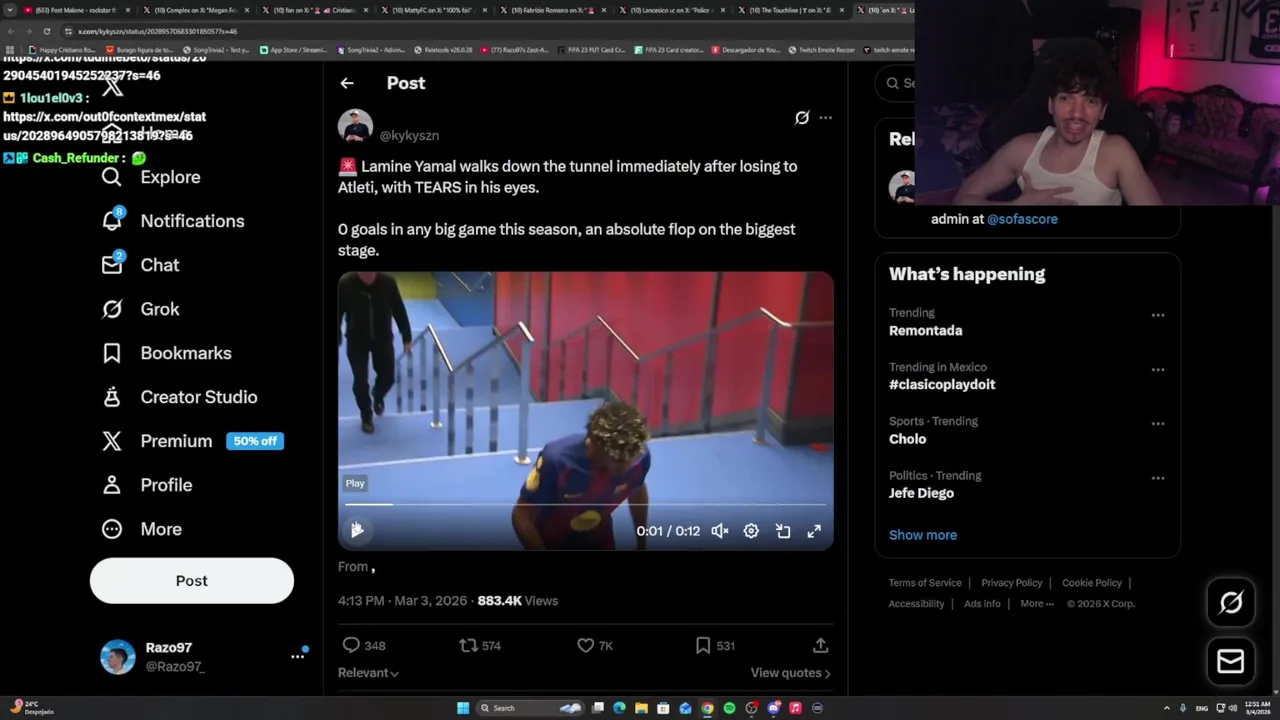Reload the page with the browser refresh button
1280x720 pixels.
[x=46, y=31]
